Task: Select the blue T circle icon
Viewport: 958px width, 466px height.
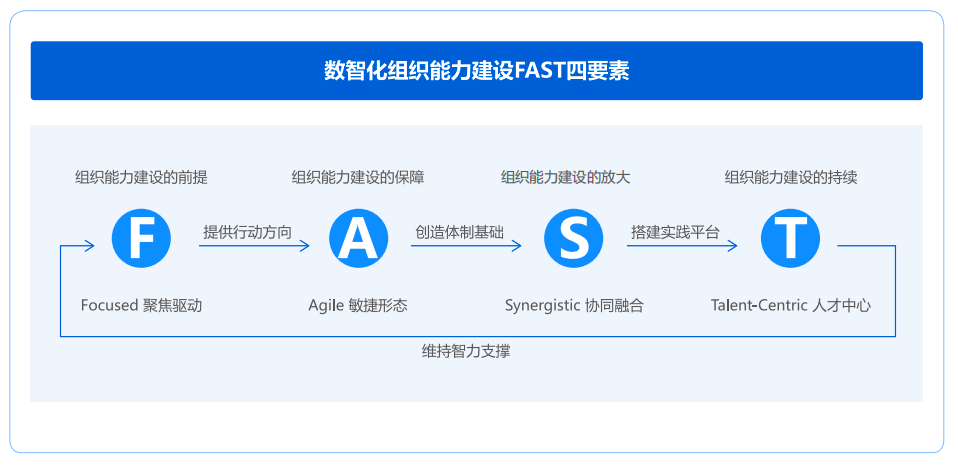Action: tap(790, 238)
